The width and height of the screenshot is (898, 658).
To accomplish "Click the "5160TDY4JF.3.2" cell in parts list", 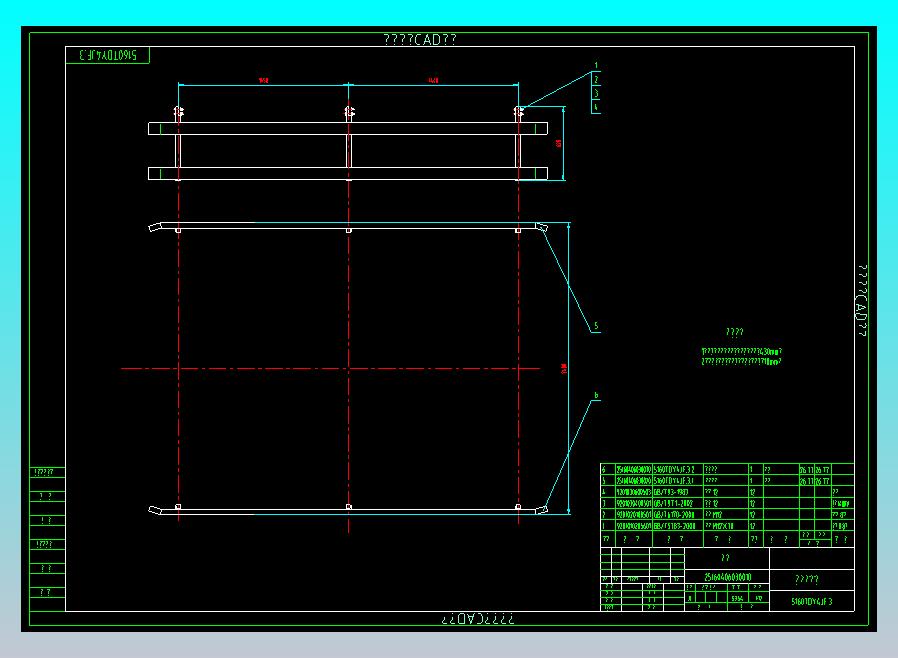I will pos(678,470).
